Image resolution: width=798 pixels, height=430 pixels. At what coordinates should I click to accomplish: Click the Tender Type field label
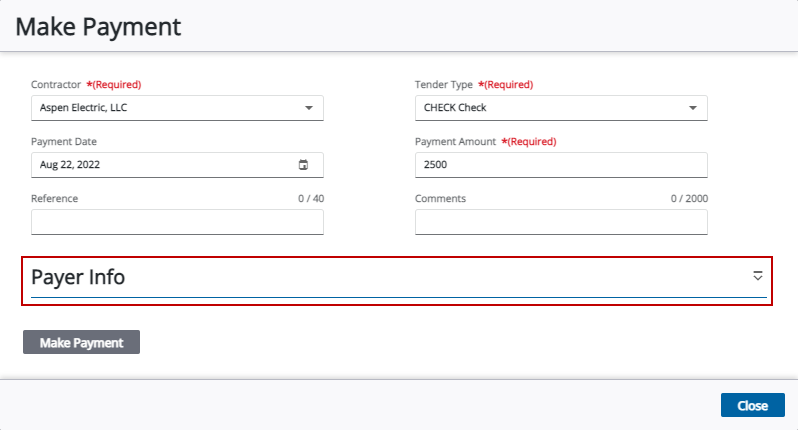tap(444, 84)
